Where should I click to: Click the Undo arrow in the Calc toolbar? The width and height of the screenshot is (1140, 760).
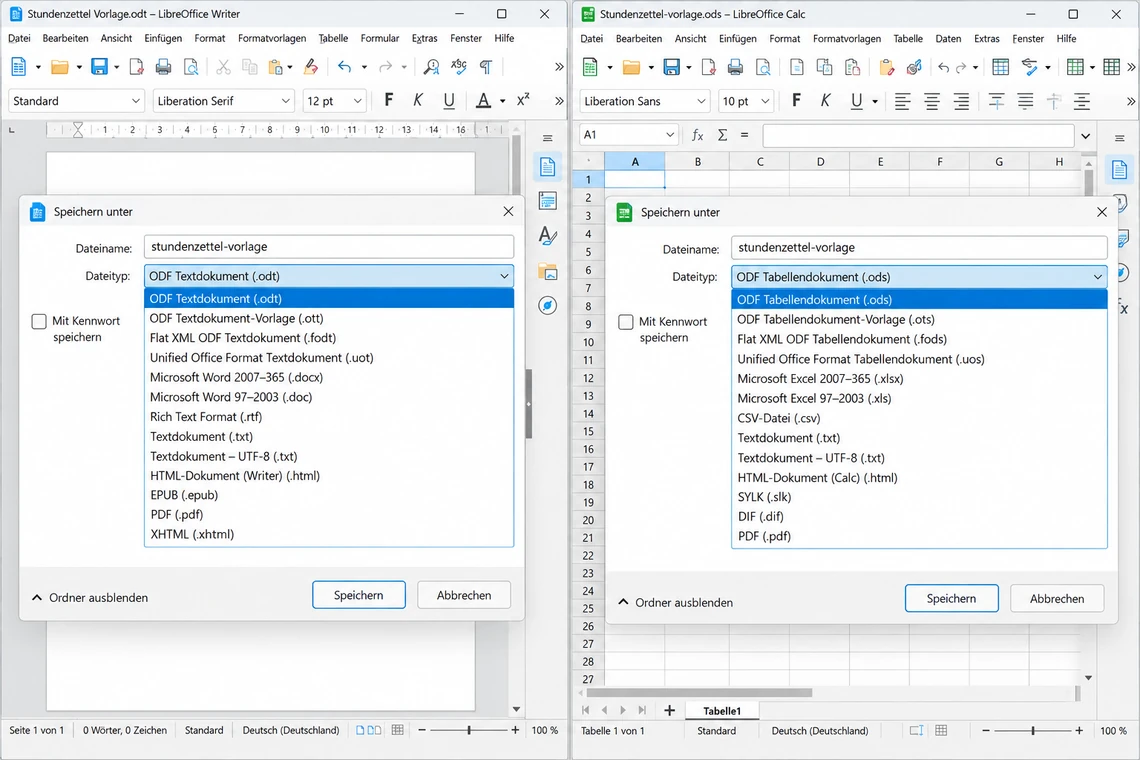[943, 67]
